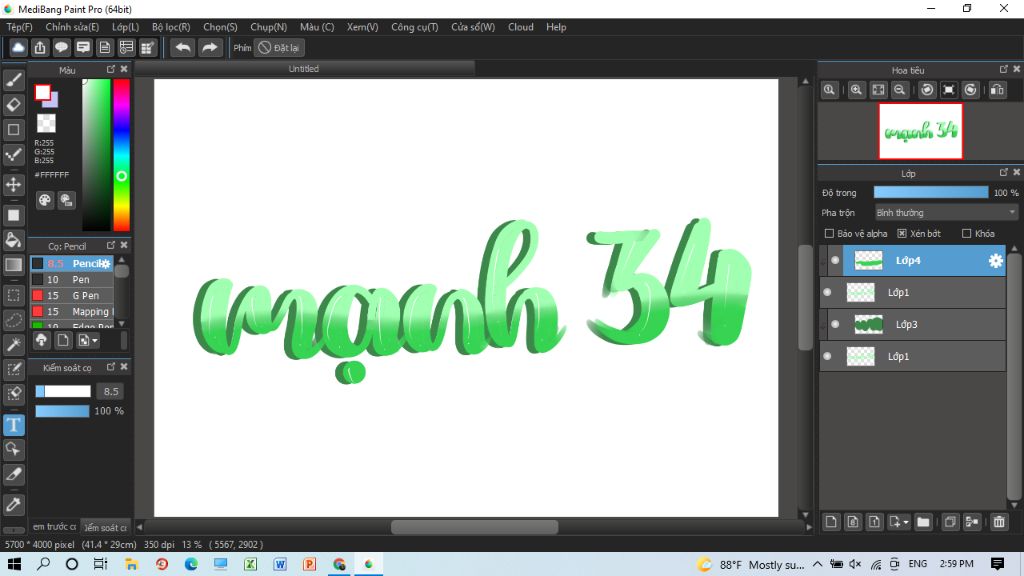Select the Brush tool

[x=14, y=80]
